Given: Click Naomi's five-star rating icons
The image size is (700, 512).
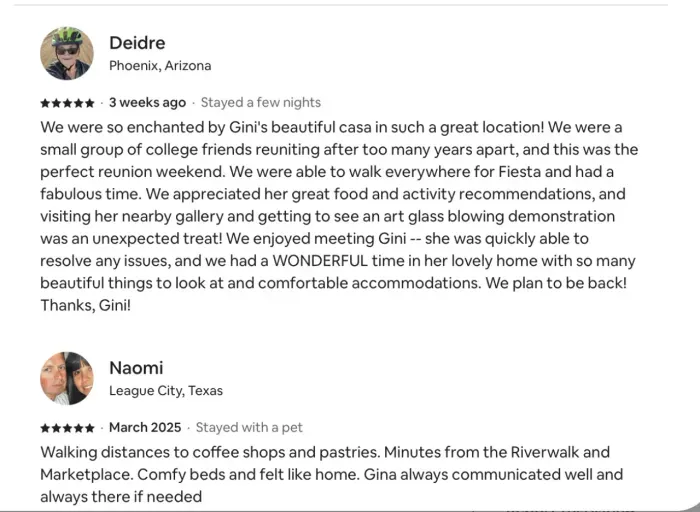Looking at the screenshot, I should point(68,428).
